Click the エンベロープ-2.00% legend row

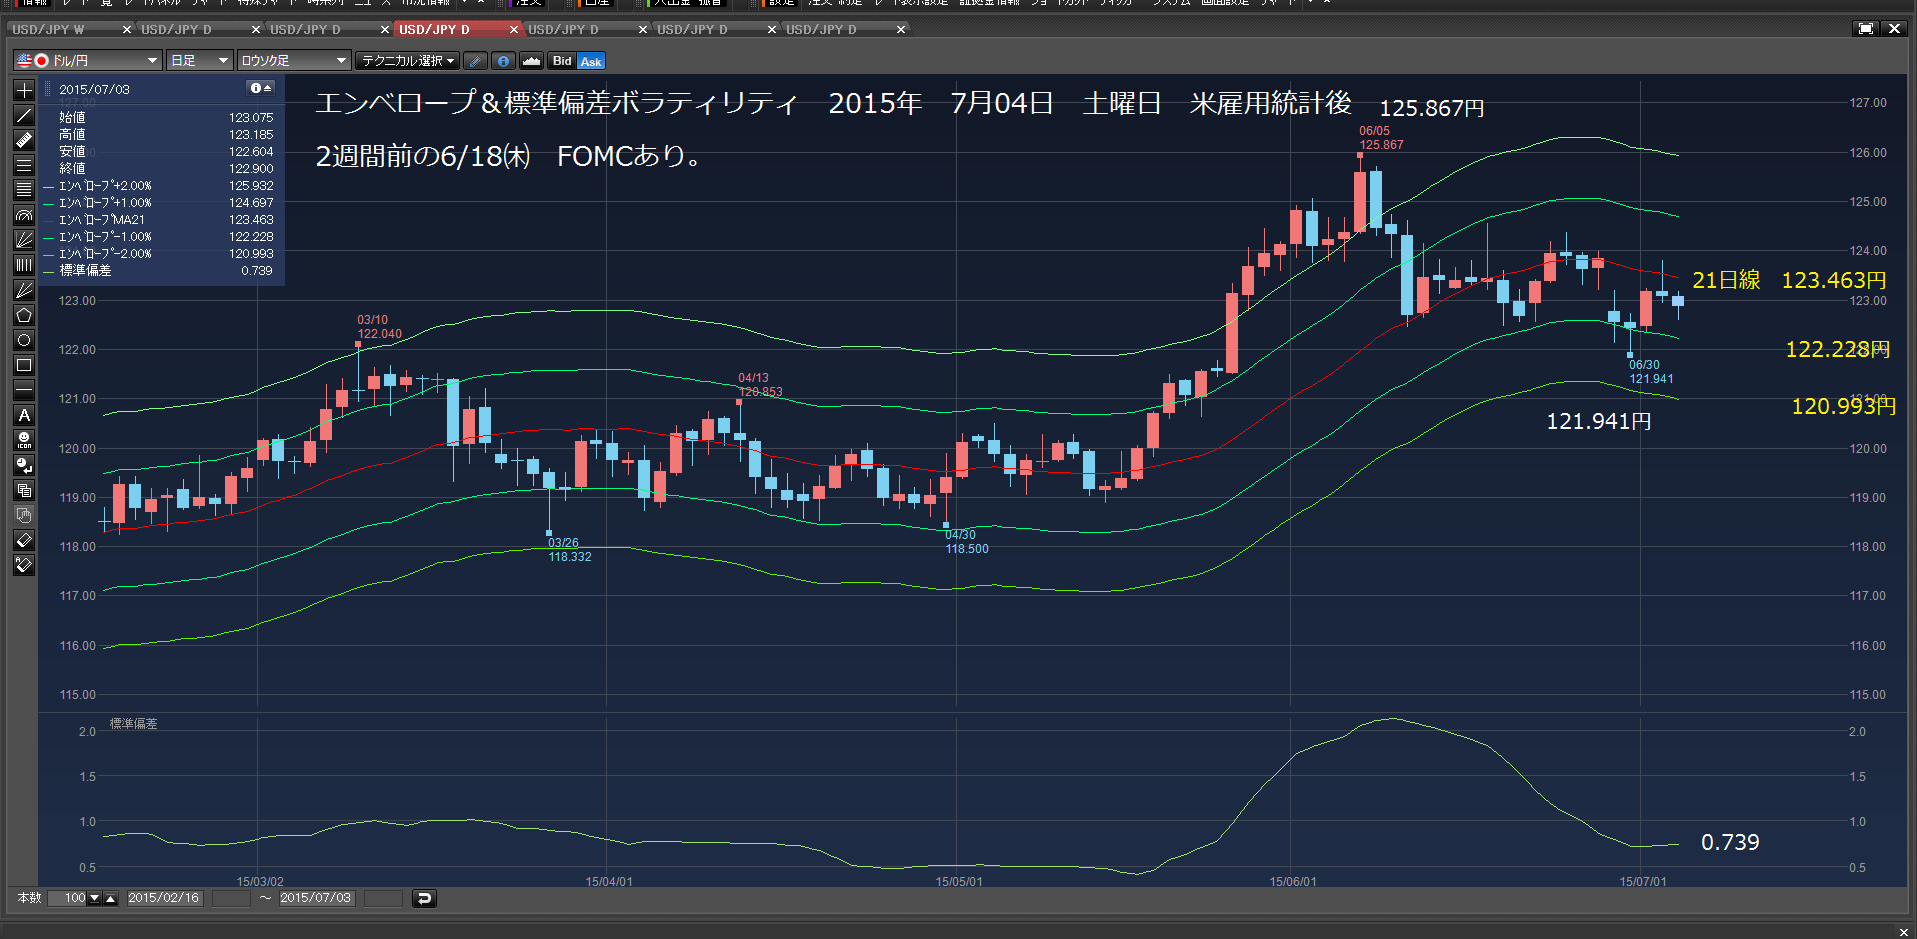pyautogui.click(x=160, y=254)
